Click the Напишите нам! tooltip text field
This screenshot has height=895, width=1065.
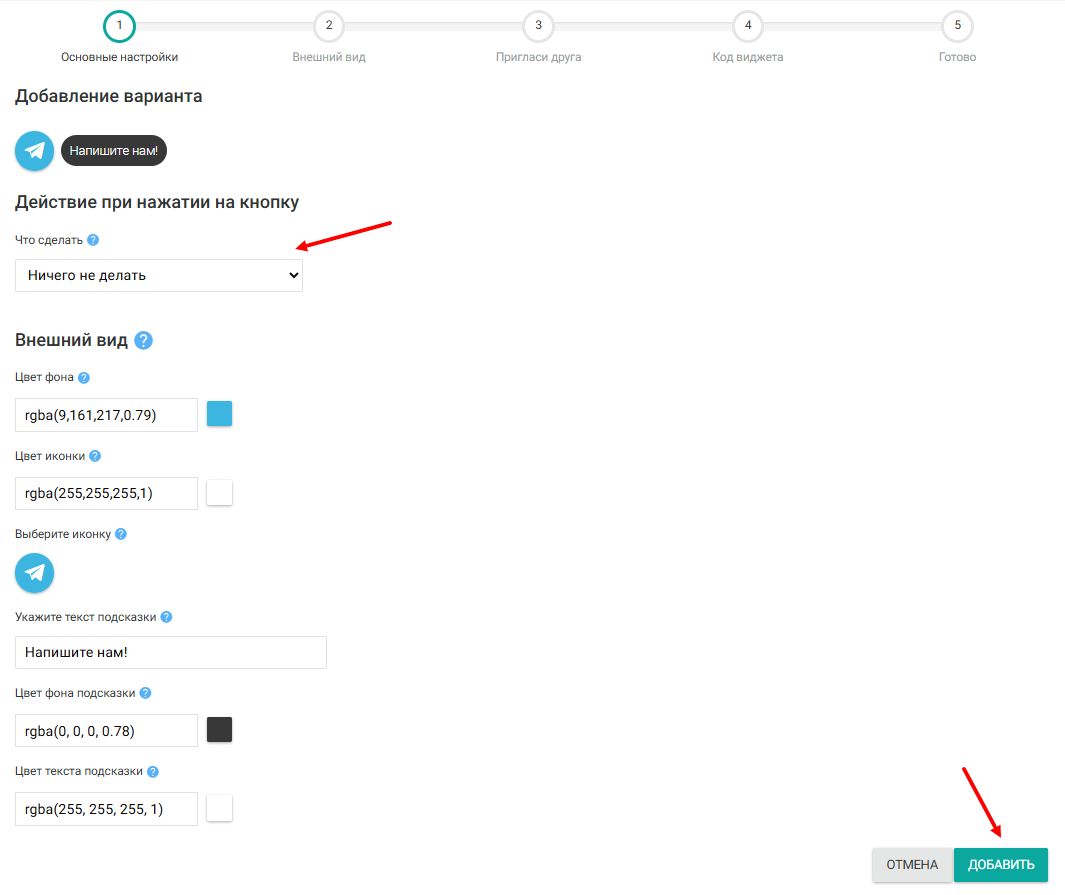(171, 652)
